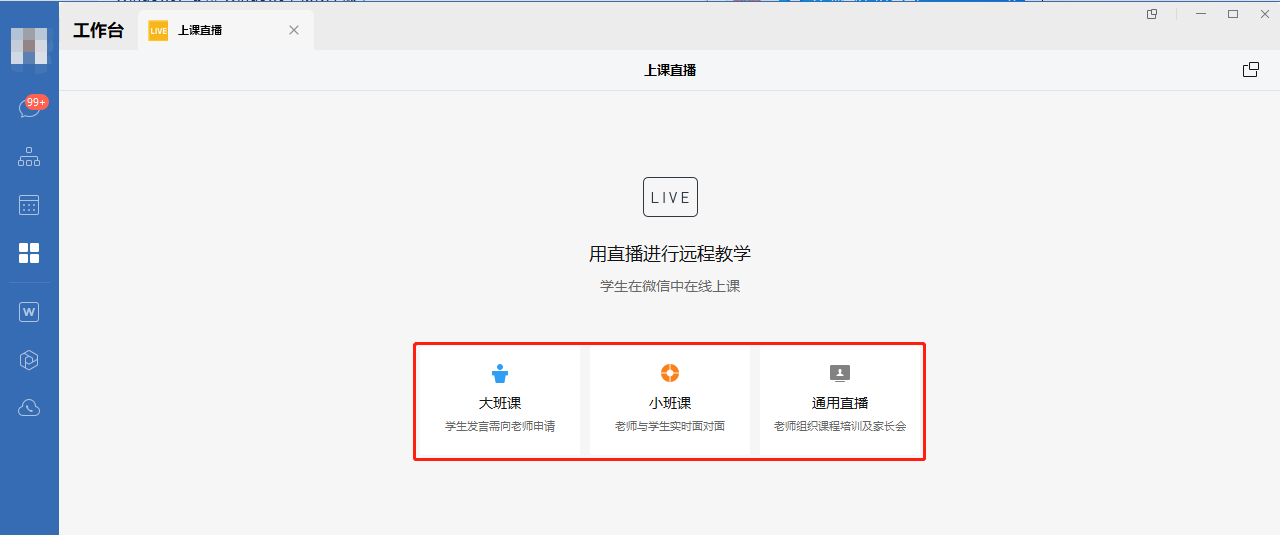
Task: Choose the 通用直播 card
Action: [x=840, y=401]
